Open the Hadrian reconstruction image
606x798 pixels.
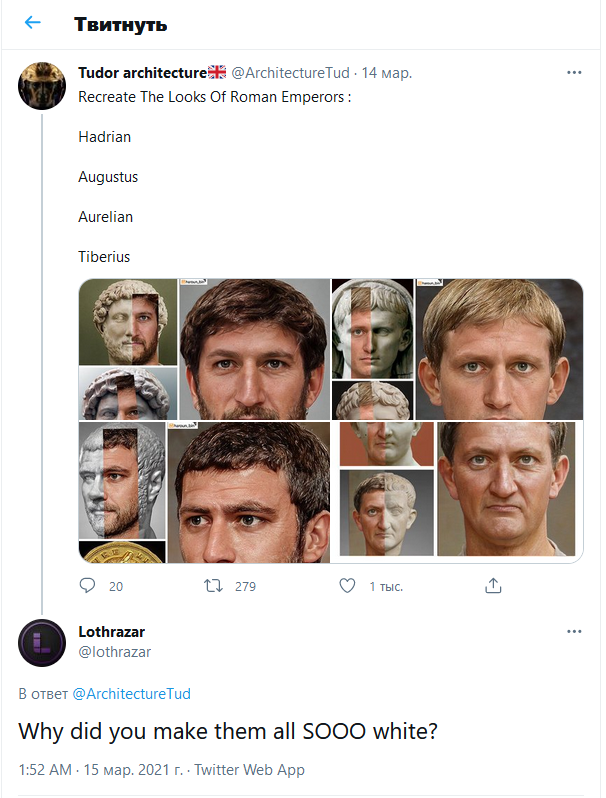204,349
